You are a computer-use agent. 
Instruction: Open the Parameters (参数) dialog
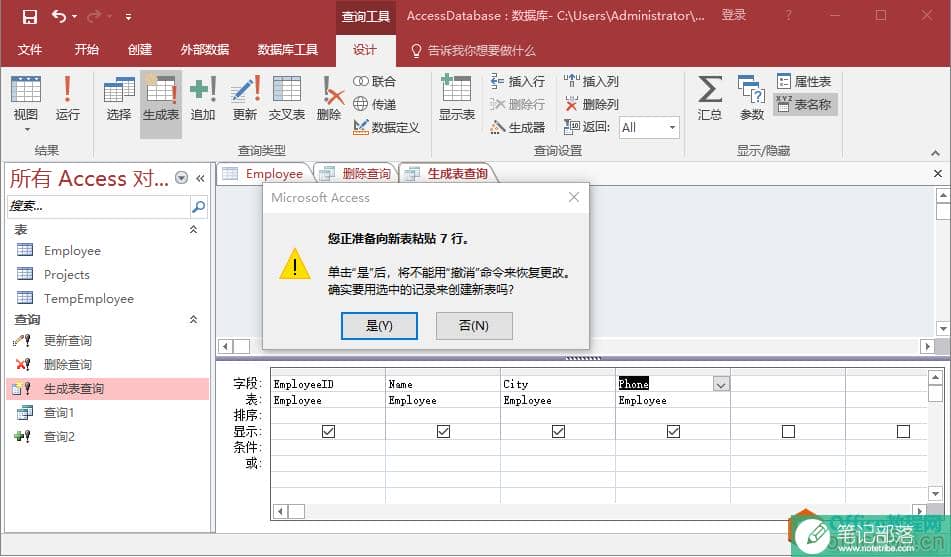751,98
